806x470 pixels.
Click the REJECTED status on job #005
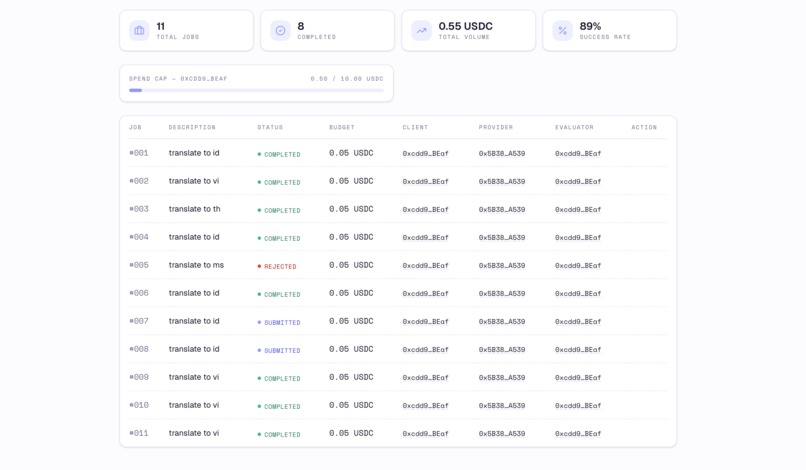(x=277, y=266)
